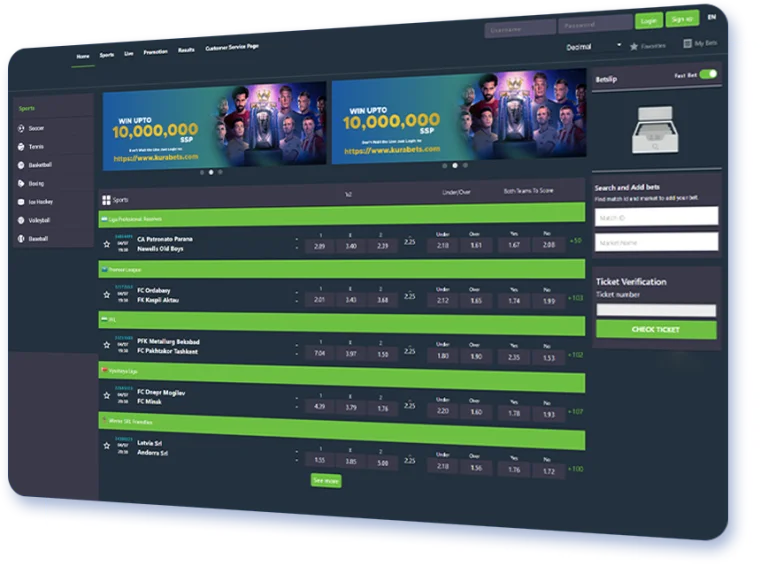Open the Decimal odds format dropdown
Image resolution: width=768 pixels, height=581 pixels.
pyautogui.click(x=594, y=46)
